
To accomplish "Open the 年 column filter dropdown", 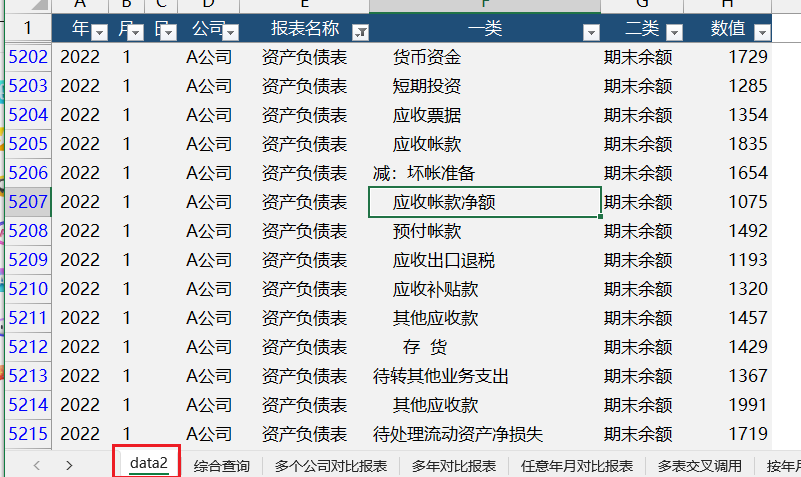I will tap(99, 33).
